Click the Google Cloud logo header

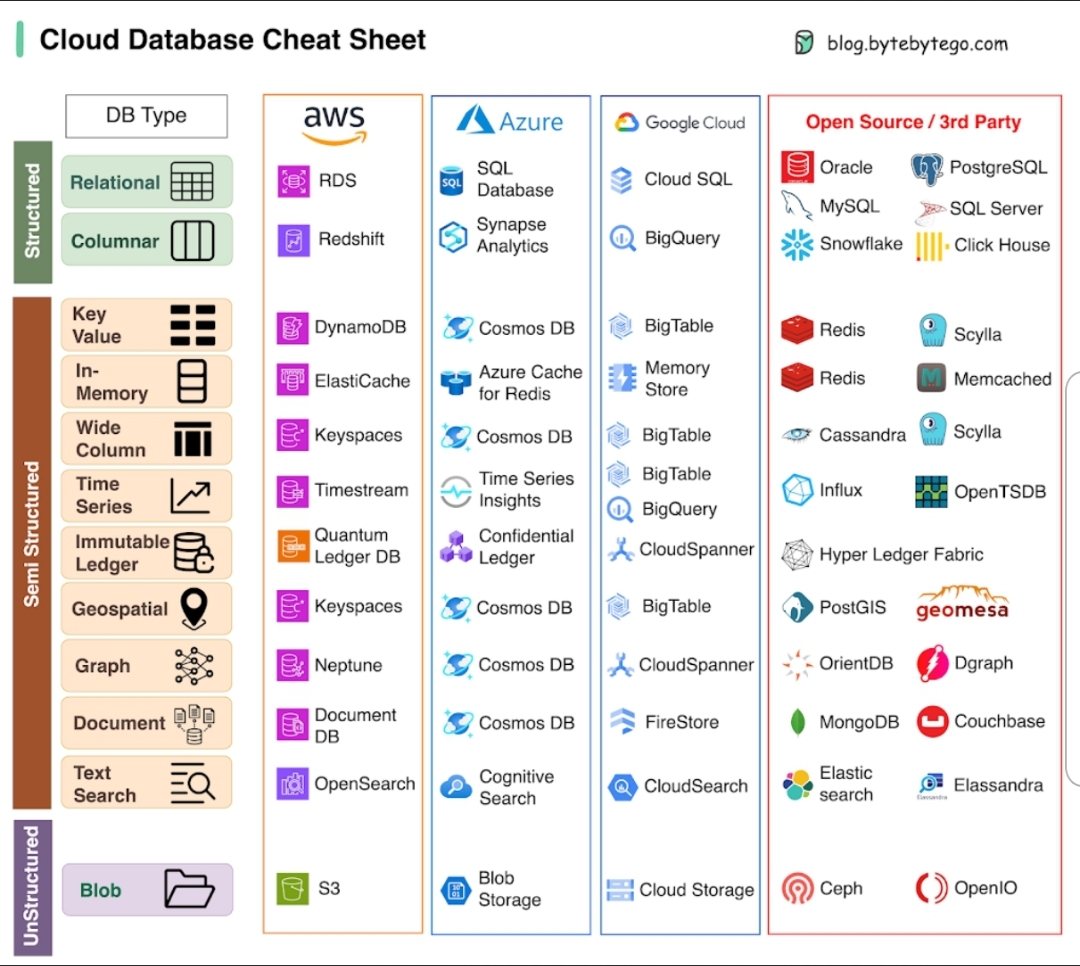[680, 122]
